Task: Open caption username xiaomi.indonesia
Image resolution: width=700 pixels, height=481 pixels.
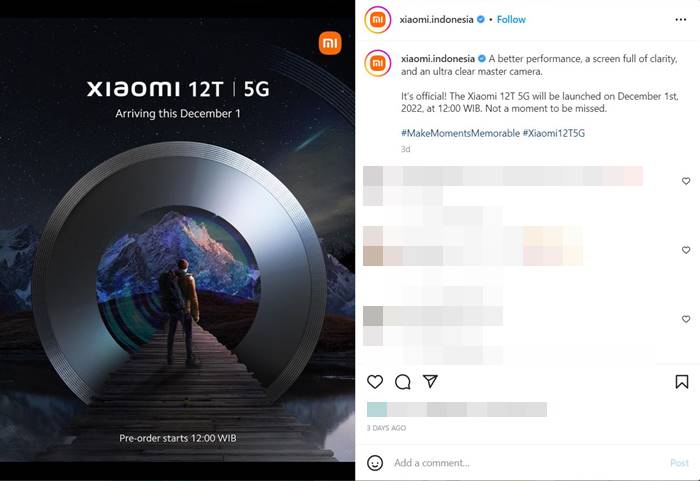Action: (x=438, y=59)
